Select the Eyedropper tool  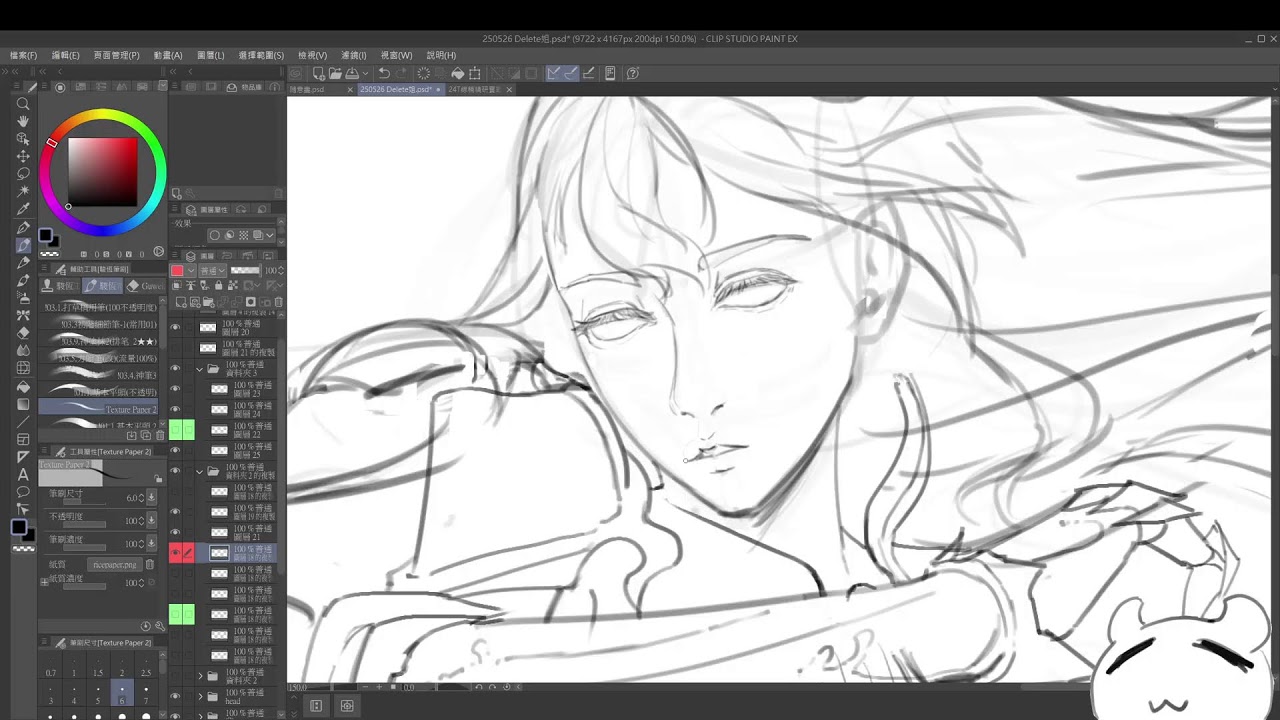coord(23,209)
